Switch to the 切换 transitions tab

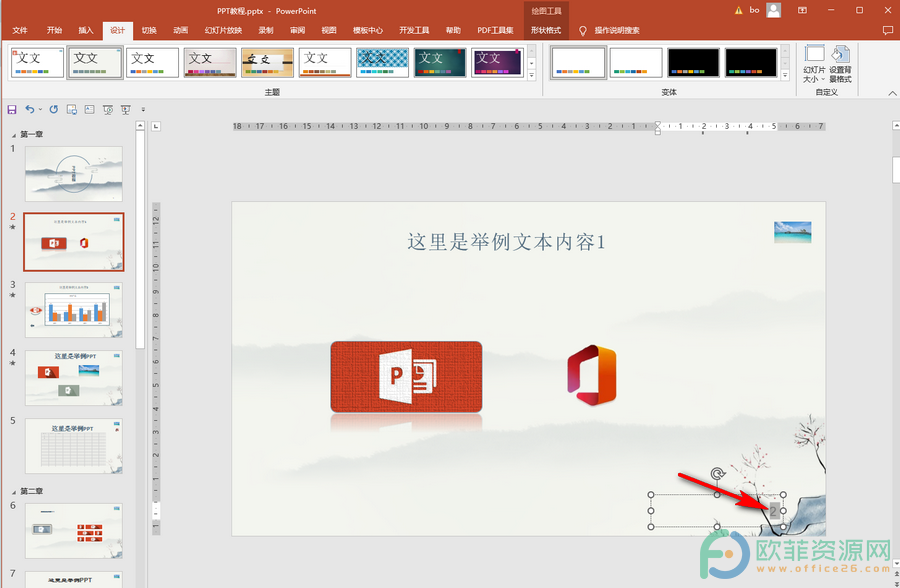tap(149, 30)
